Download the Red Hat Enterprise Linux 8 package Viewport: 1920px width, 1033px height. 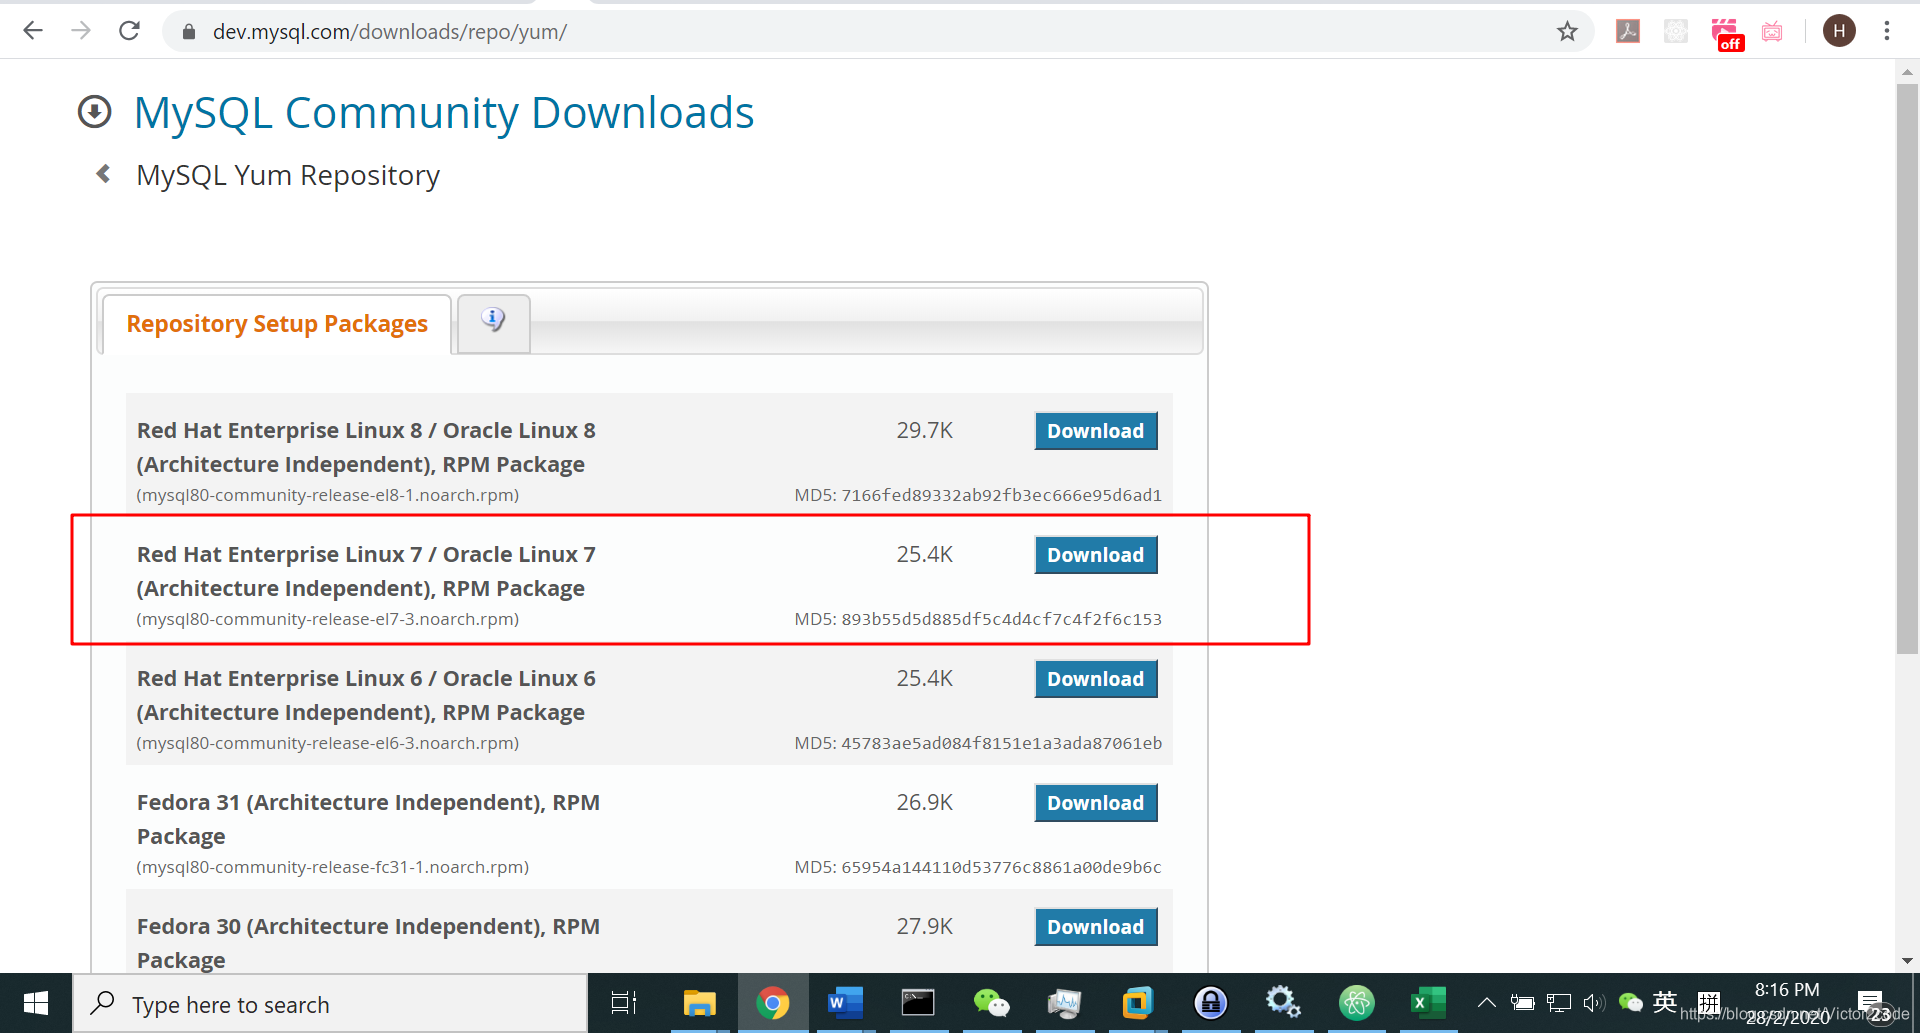click(x=1096, y=431)
